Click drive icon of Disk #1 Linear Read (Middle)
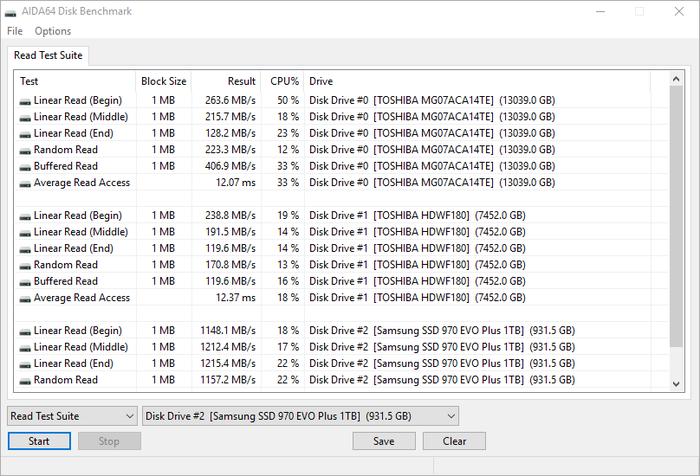 [25, 234]
